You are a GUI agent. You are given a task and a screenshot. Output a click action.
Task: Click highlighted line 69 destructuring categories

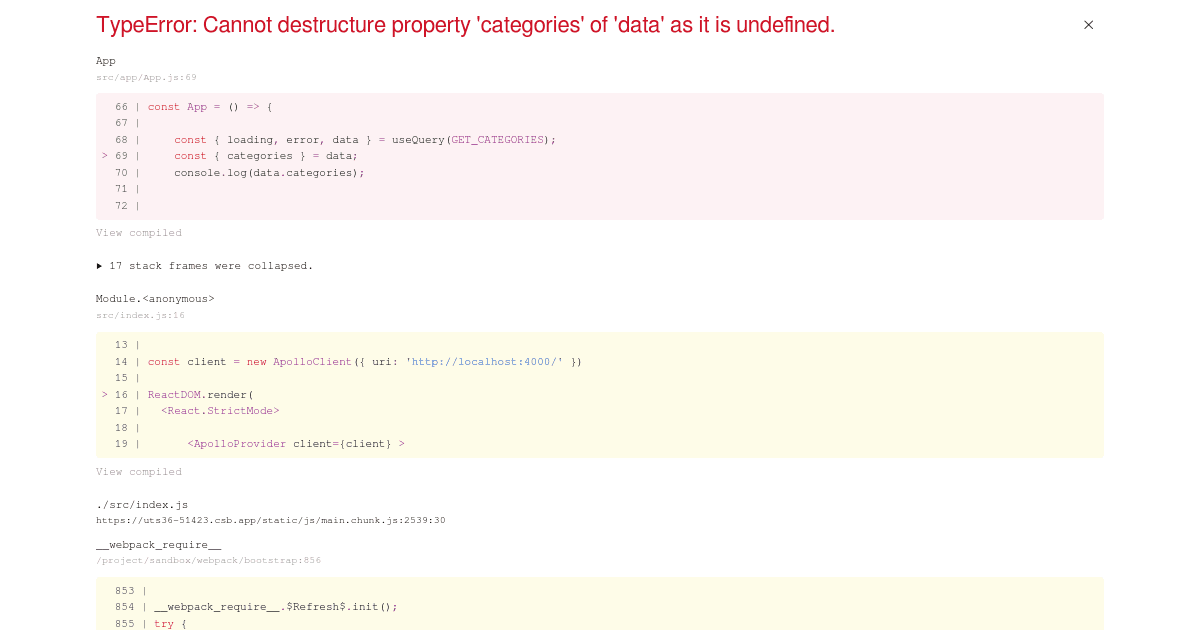pos(265,156)
